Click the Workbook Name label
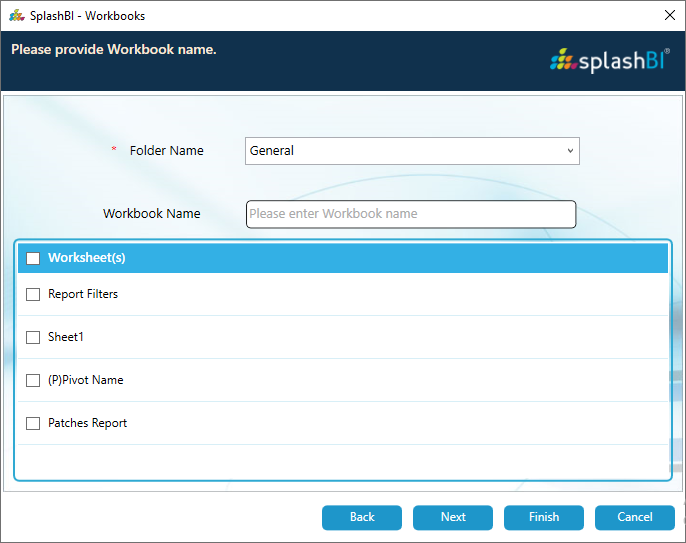 (152, 214)
